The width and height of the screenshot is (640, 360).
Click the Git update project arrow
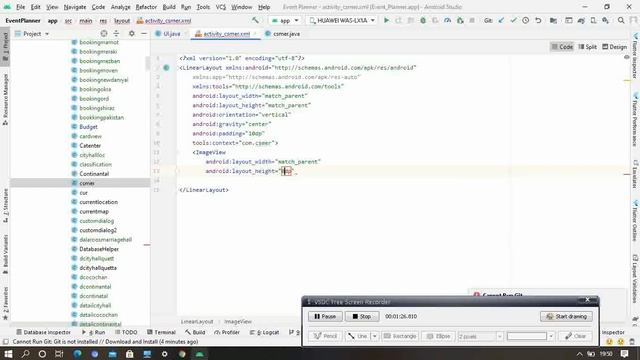(501, 20)
